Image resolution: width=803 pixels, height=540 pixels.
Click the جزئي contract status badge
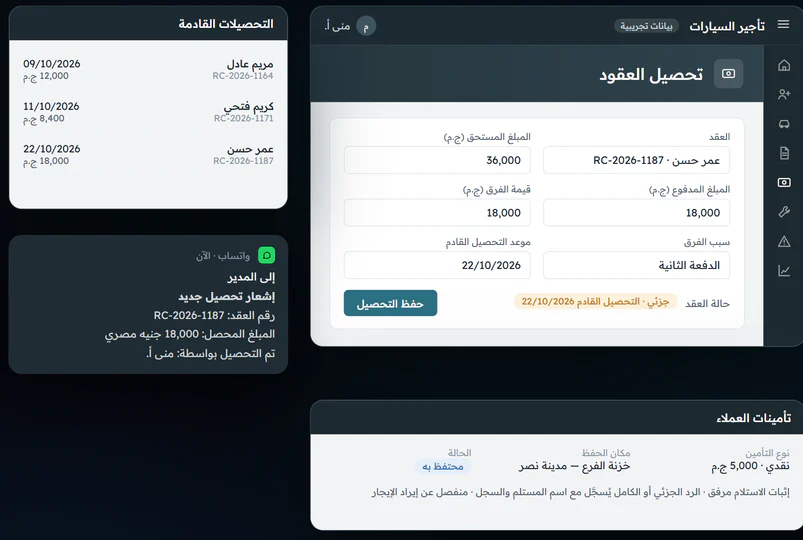pos(595,302)
